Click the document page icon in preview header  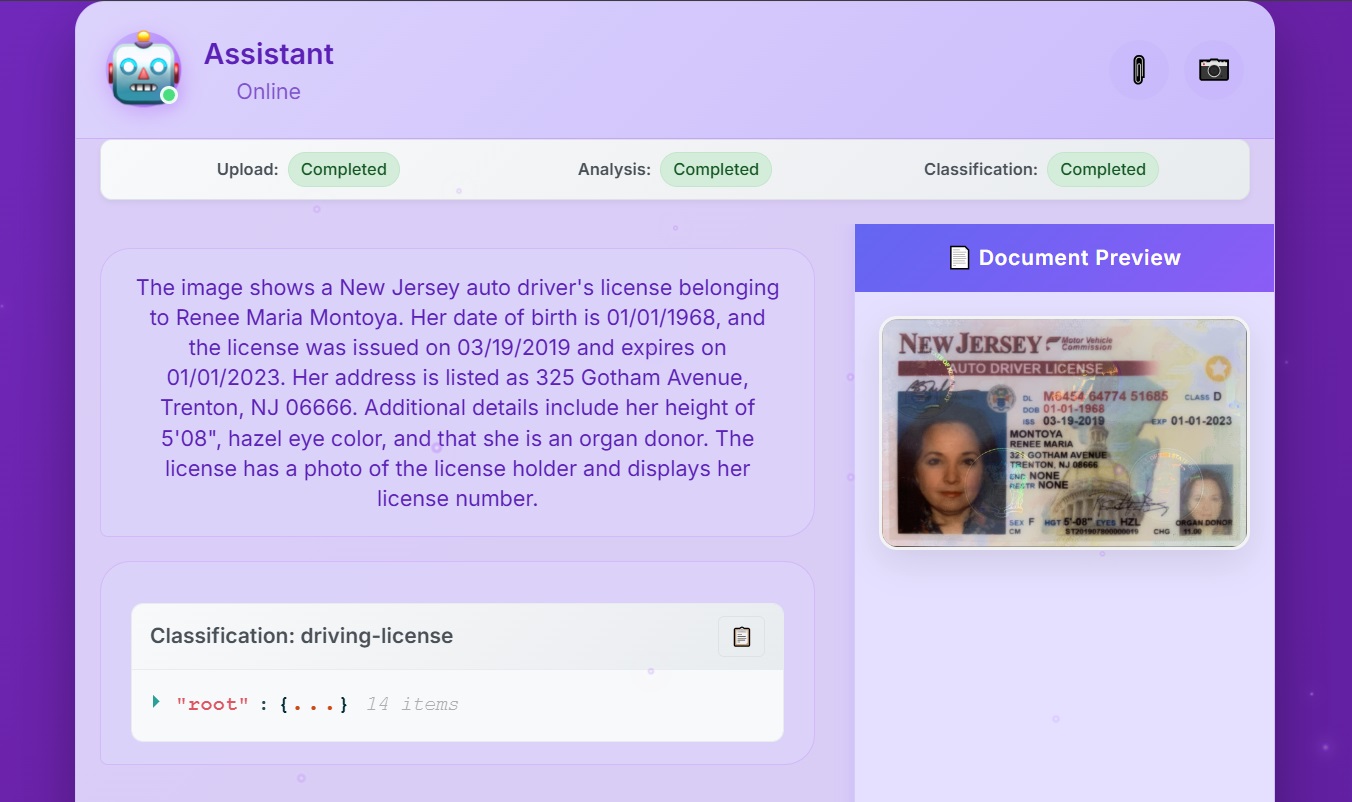tap(959, 258)
